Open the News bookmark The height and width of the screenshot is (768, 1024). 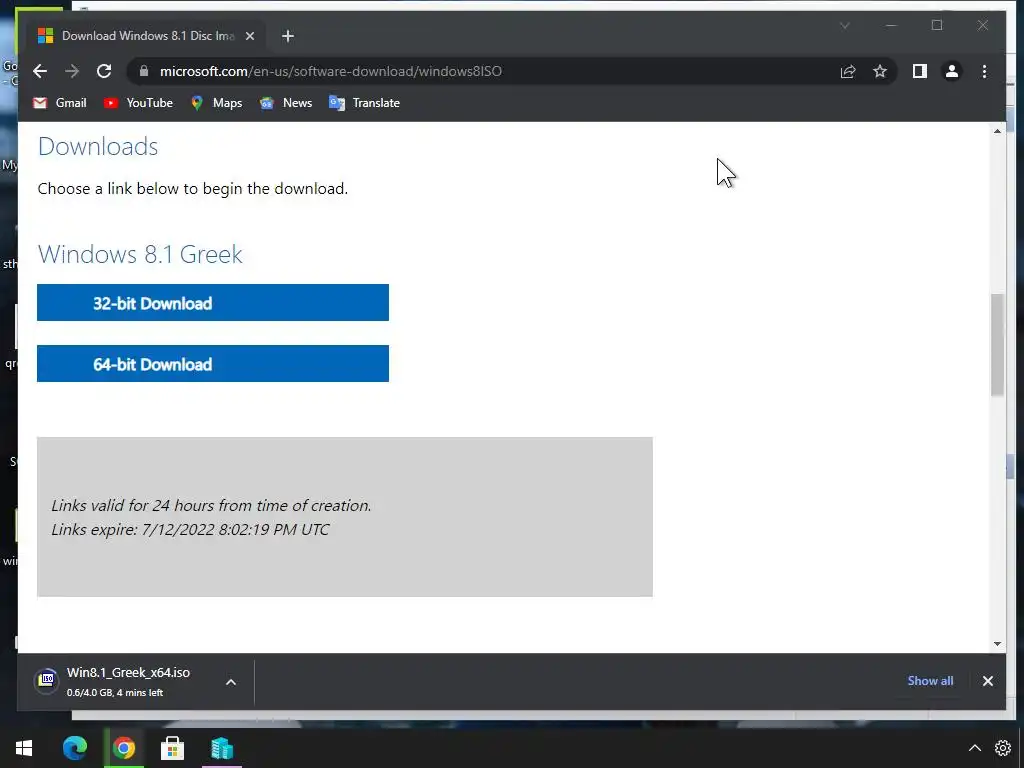(285, 103)
